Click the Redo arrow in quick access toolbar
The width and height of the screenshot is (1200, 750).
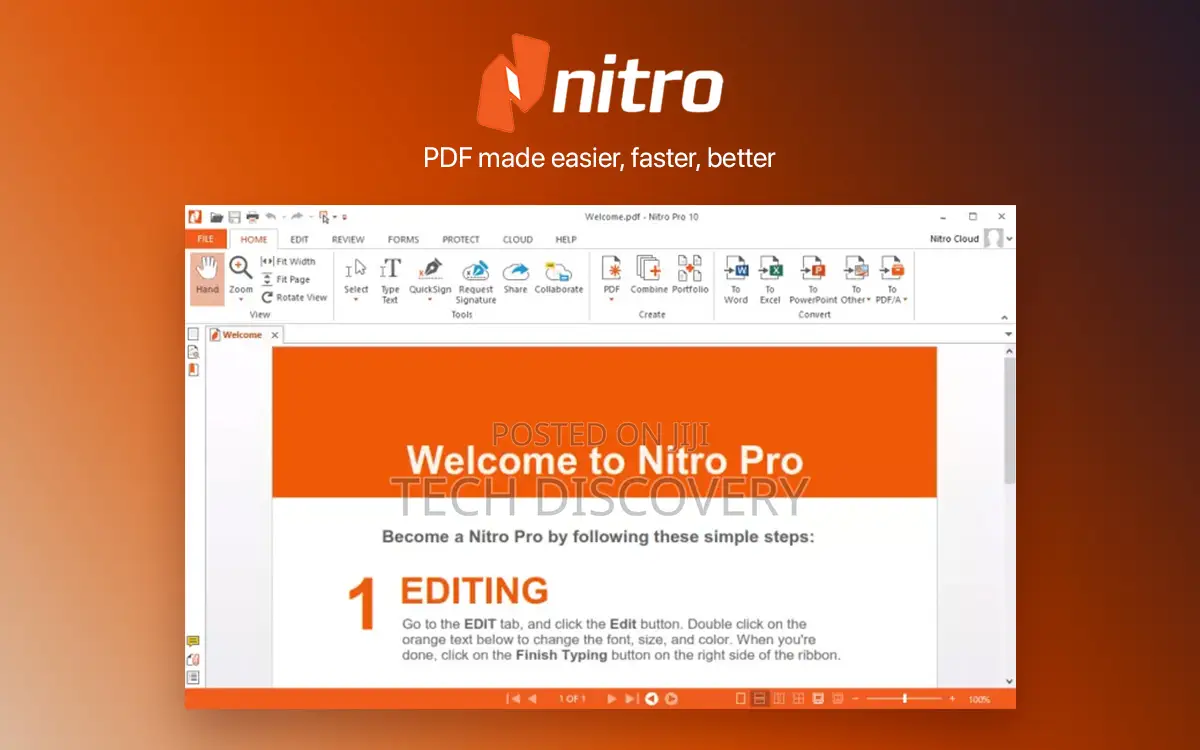297,217
